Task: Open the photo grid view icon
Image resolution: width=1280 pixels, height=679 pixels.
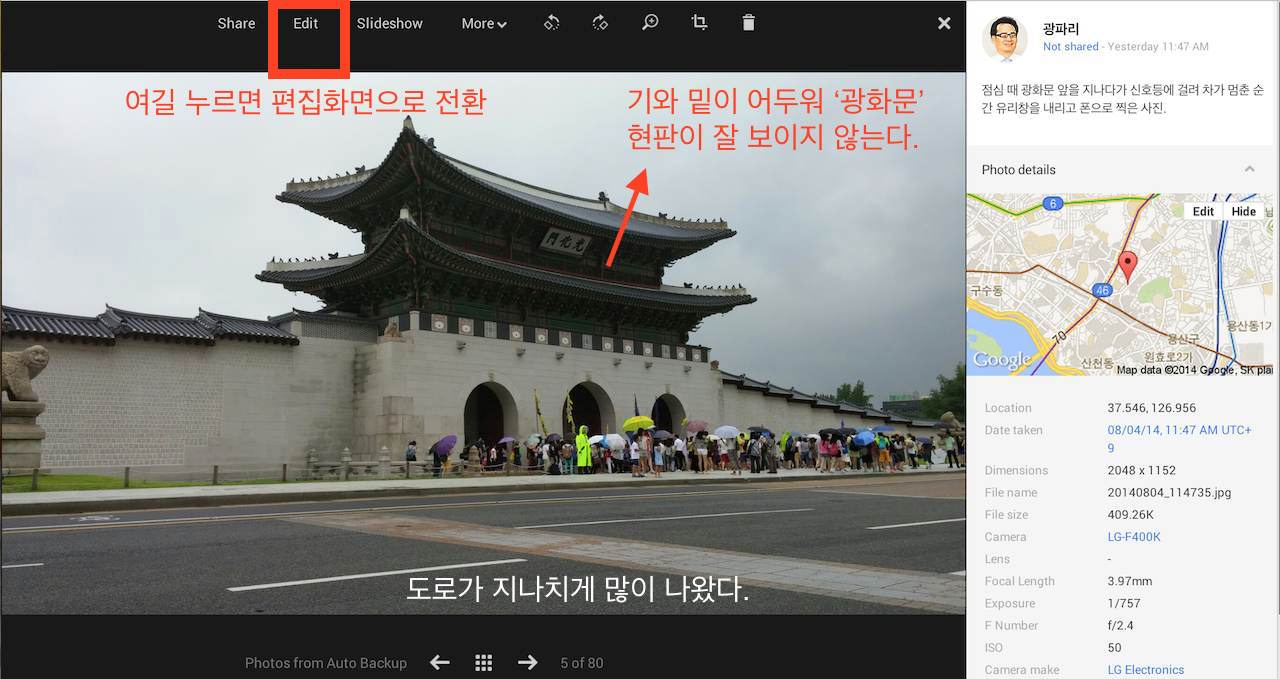Action: [484, 662]
